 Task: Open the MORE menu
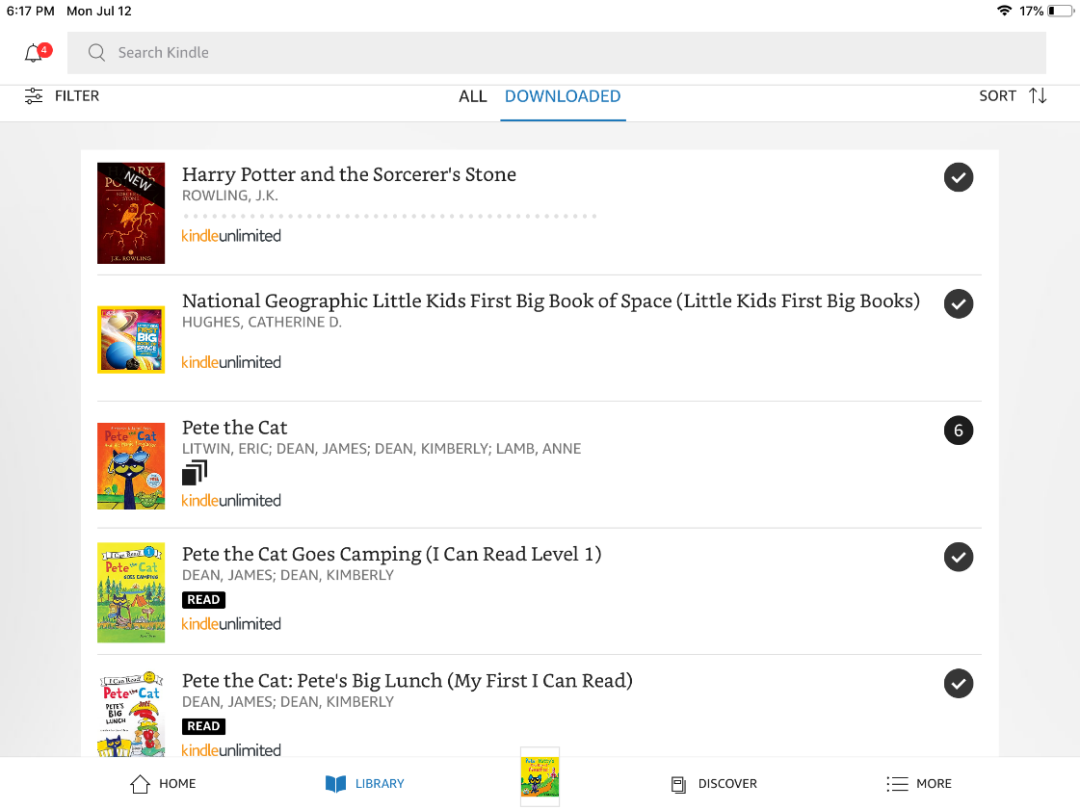click(x=919, y=784)
